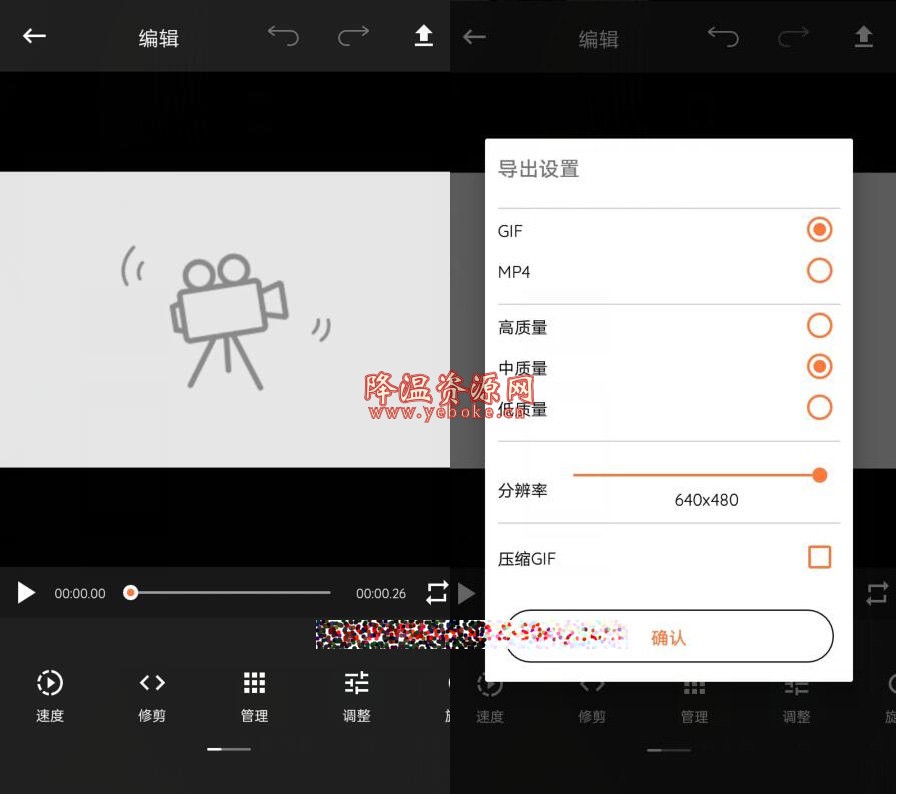Go back using the left screen's arrow
Screen dimensions: 898x794
point(34,36)
